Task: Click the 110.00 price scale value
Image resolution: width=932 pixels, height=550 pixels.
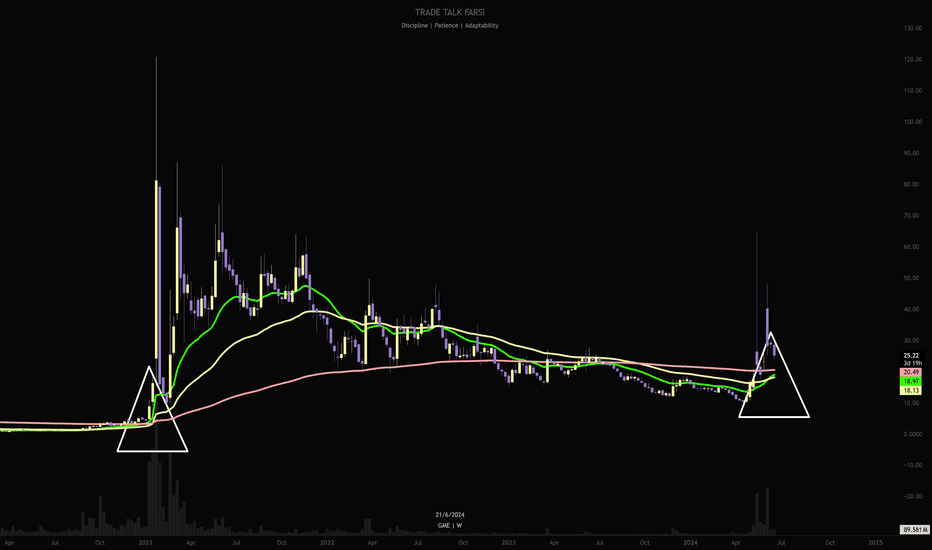Action: click(x=912, y=91)
